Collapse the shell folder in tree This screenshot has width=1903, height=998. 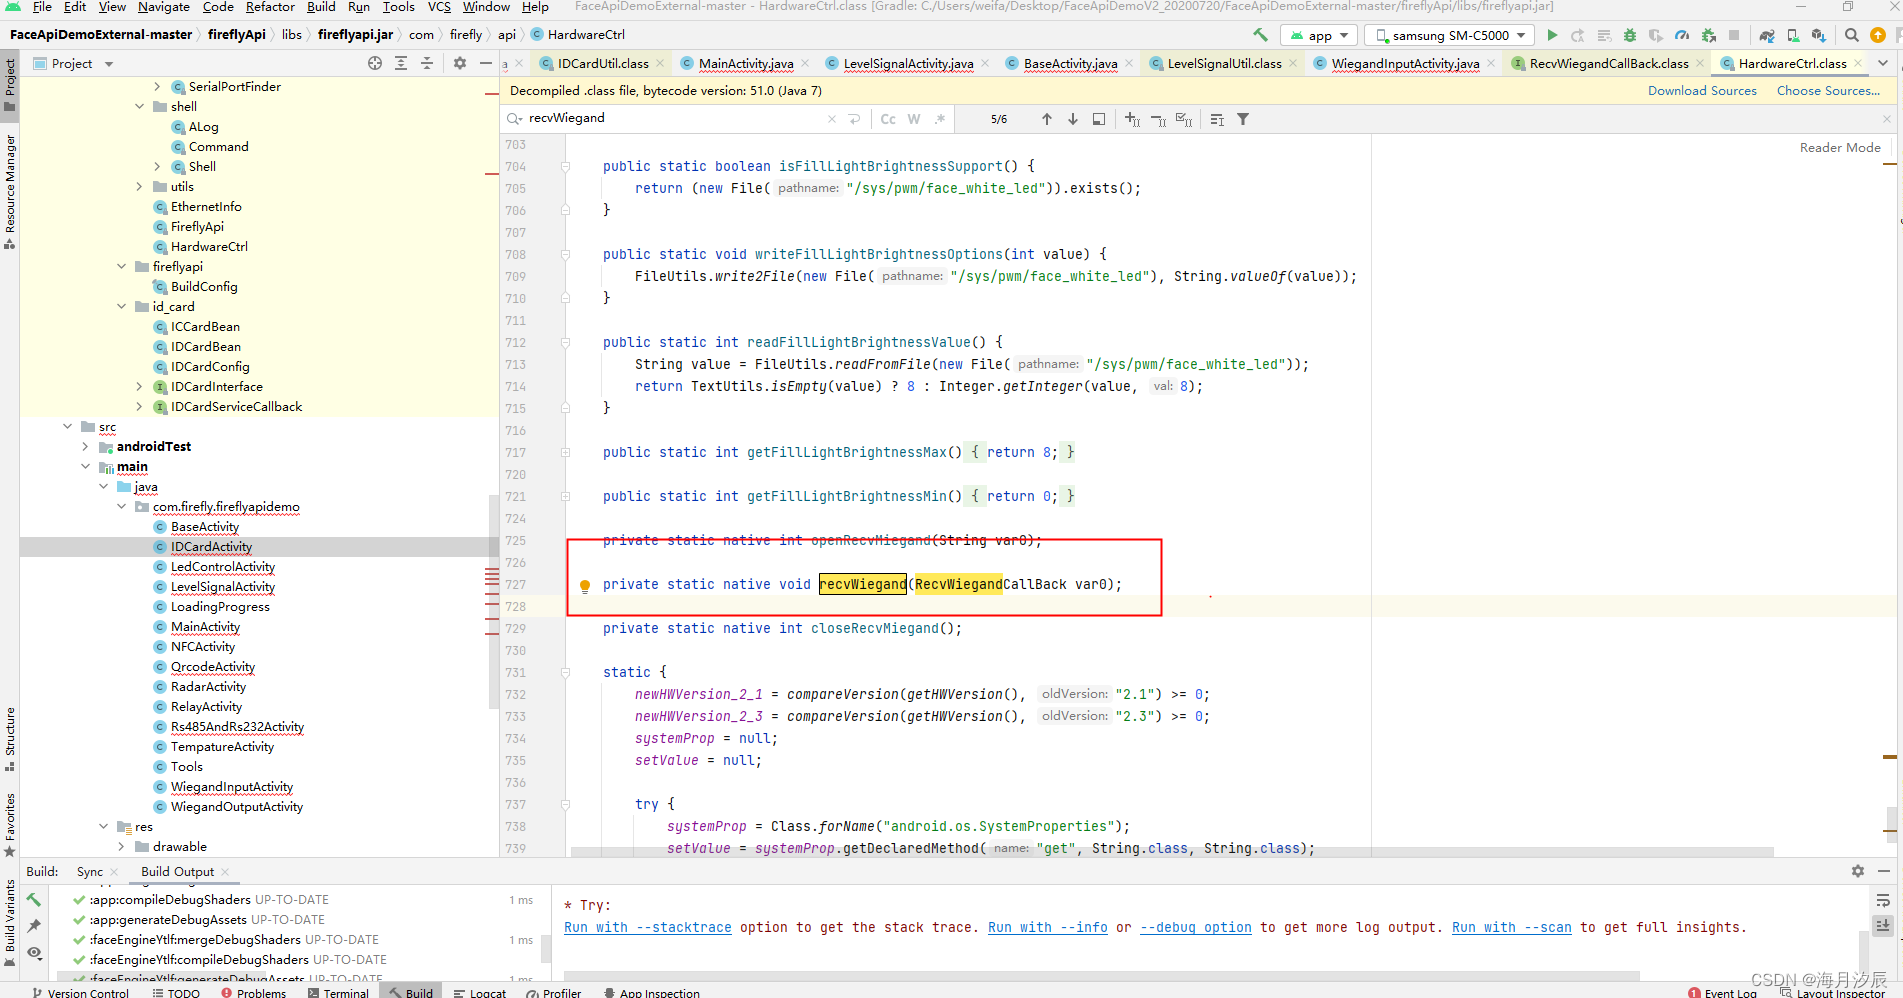(x=140, y=106)
